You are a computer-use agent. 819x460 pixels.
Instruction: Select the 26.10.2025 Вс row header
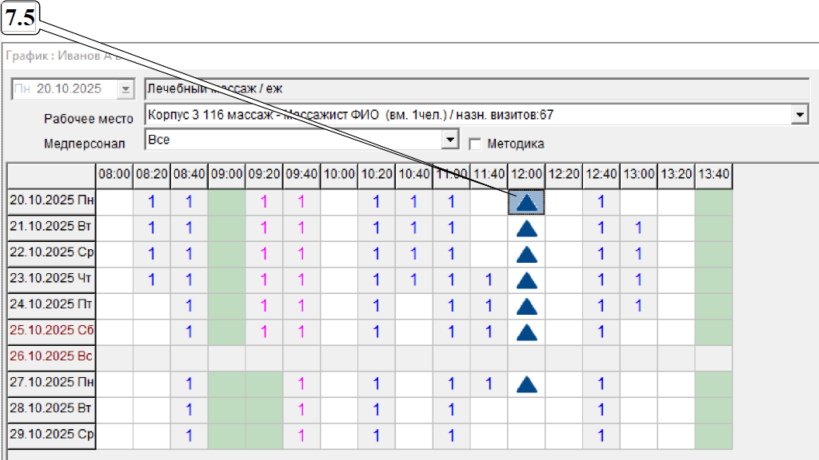(x=51, y=357)
